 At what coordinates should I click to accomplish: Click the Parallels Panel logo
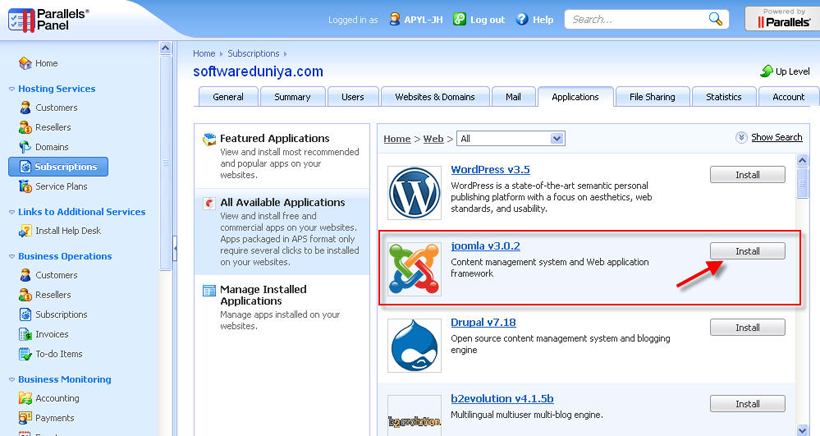[x=48, y=20]
